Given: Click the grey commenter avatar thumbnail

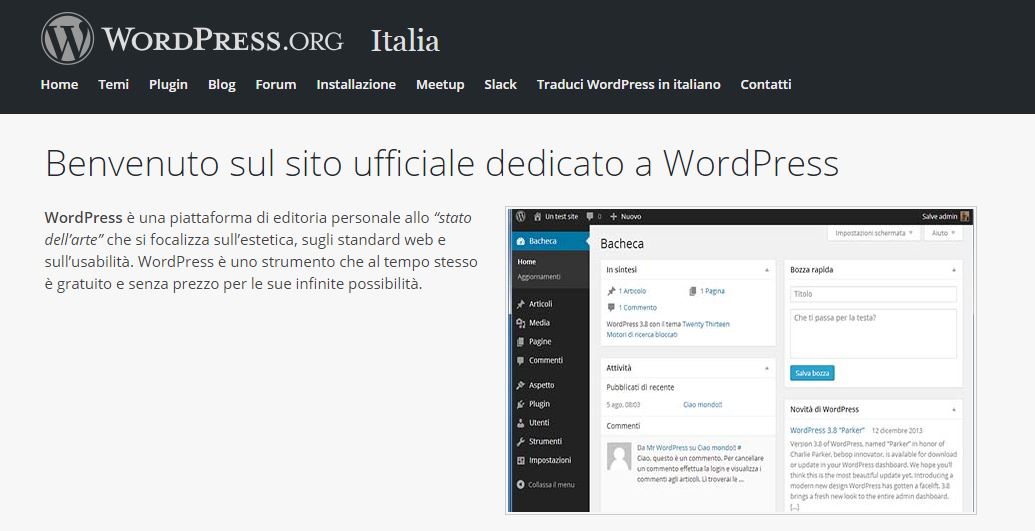Looking at the screenshot, I should tap(618, 456).
